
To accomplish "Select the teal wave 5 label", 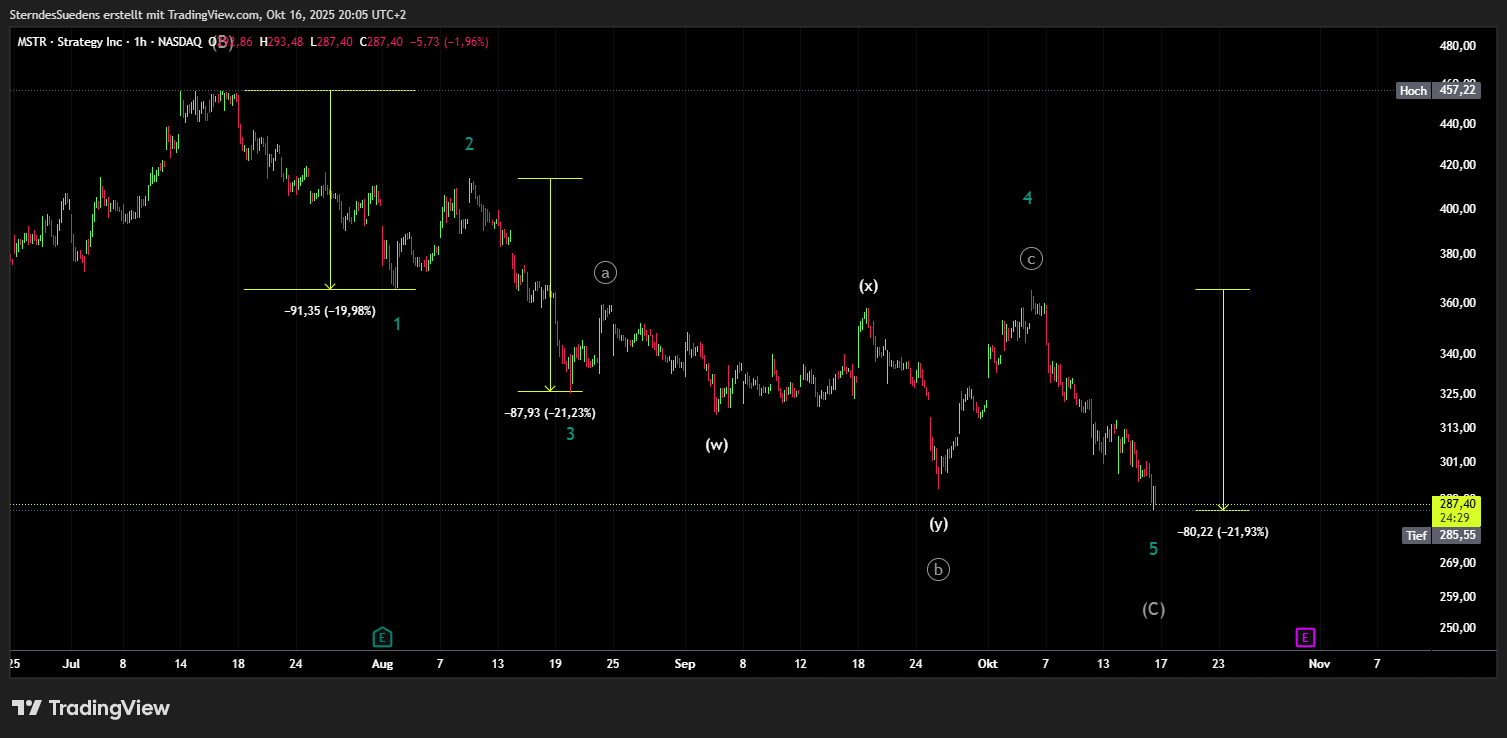I will pyautogui.click(x=1153, y=549).
